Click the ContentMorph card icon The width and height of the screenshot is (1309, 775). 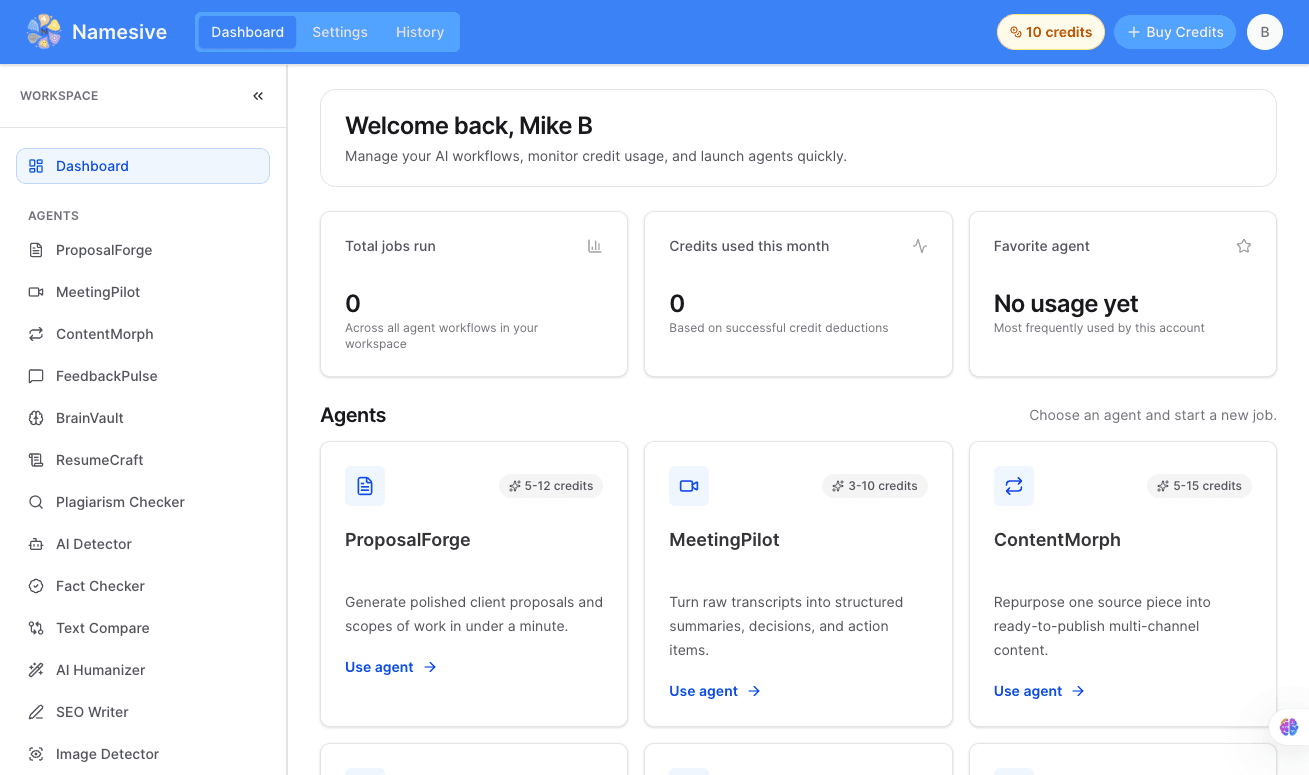[1013, 486]
